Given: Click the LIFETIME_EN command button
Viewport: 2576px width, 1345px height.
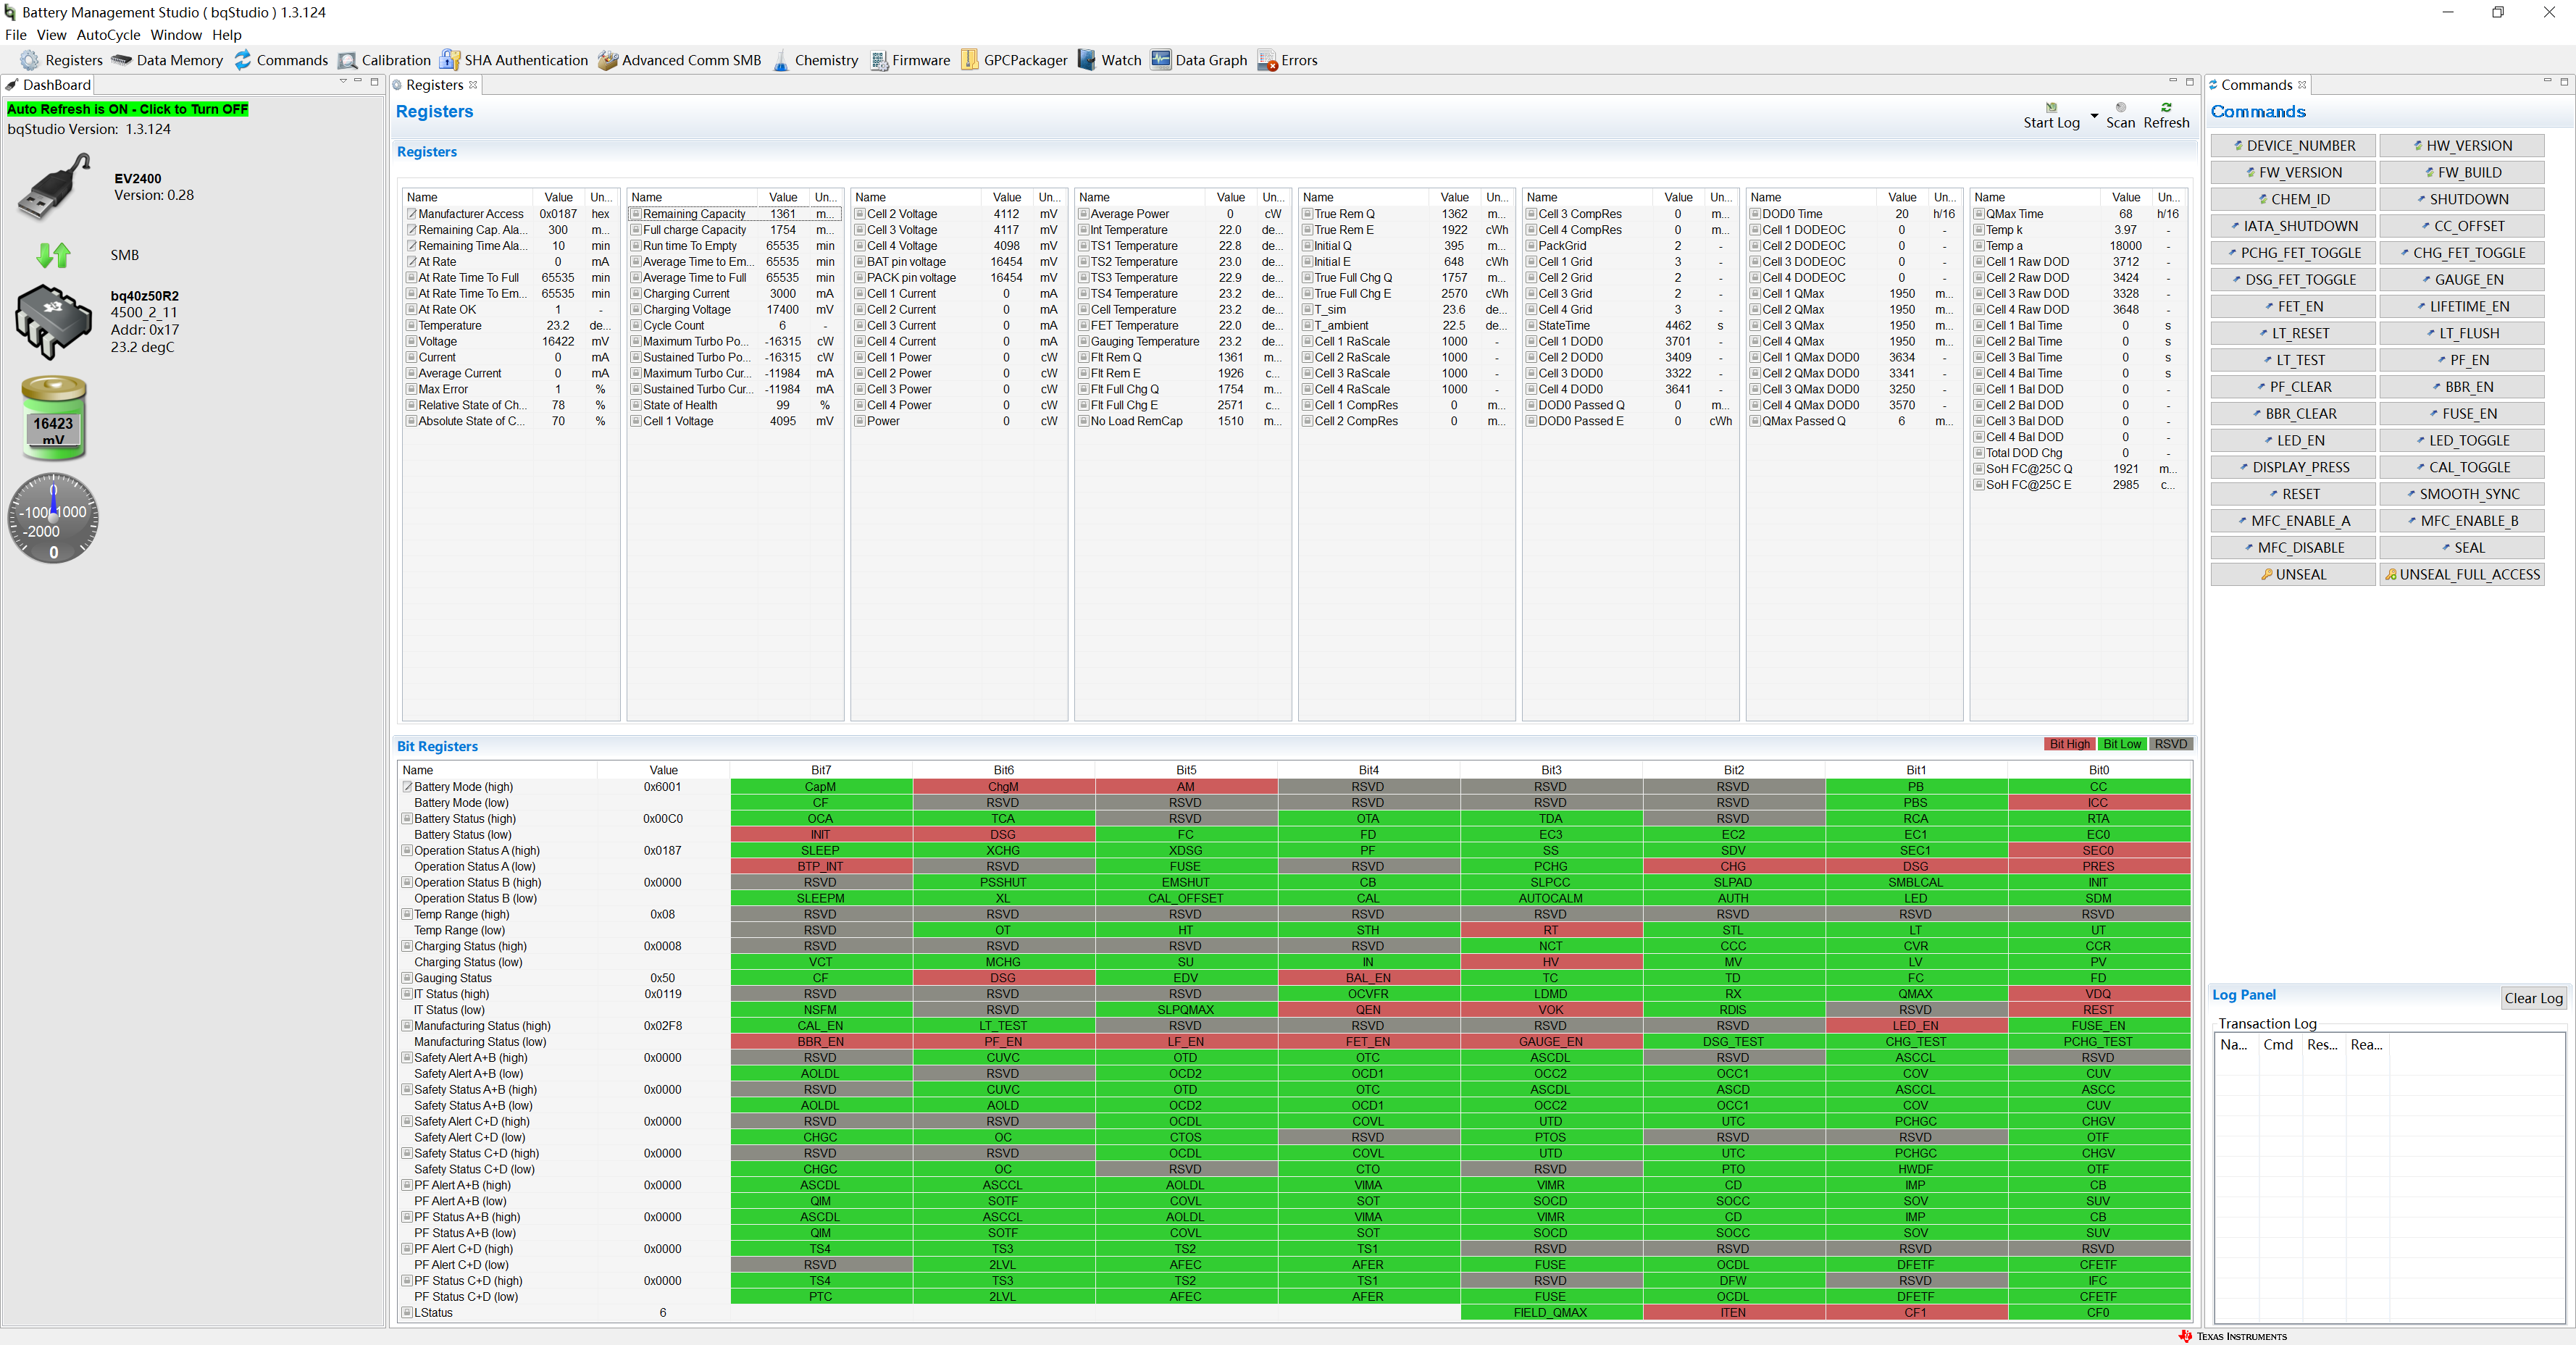Looking at the screenshot, I should pos(2462,307).
